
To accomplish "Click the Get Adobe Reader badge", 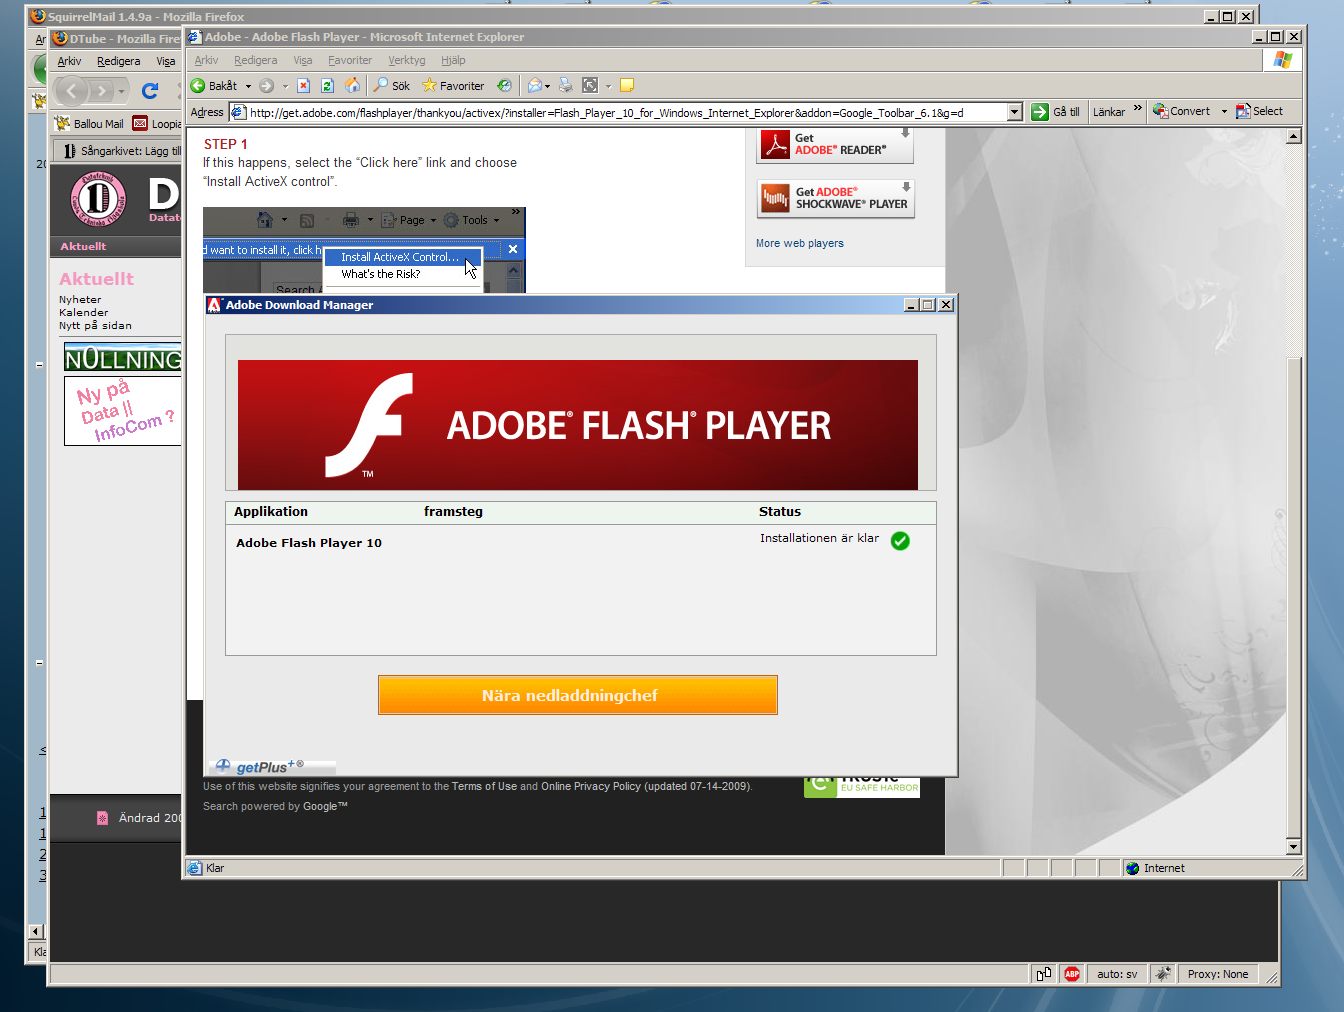I will 835,145.
